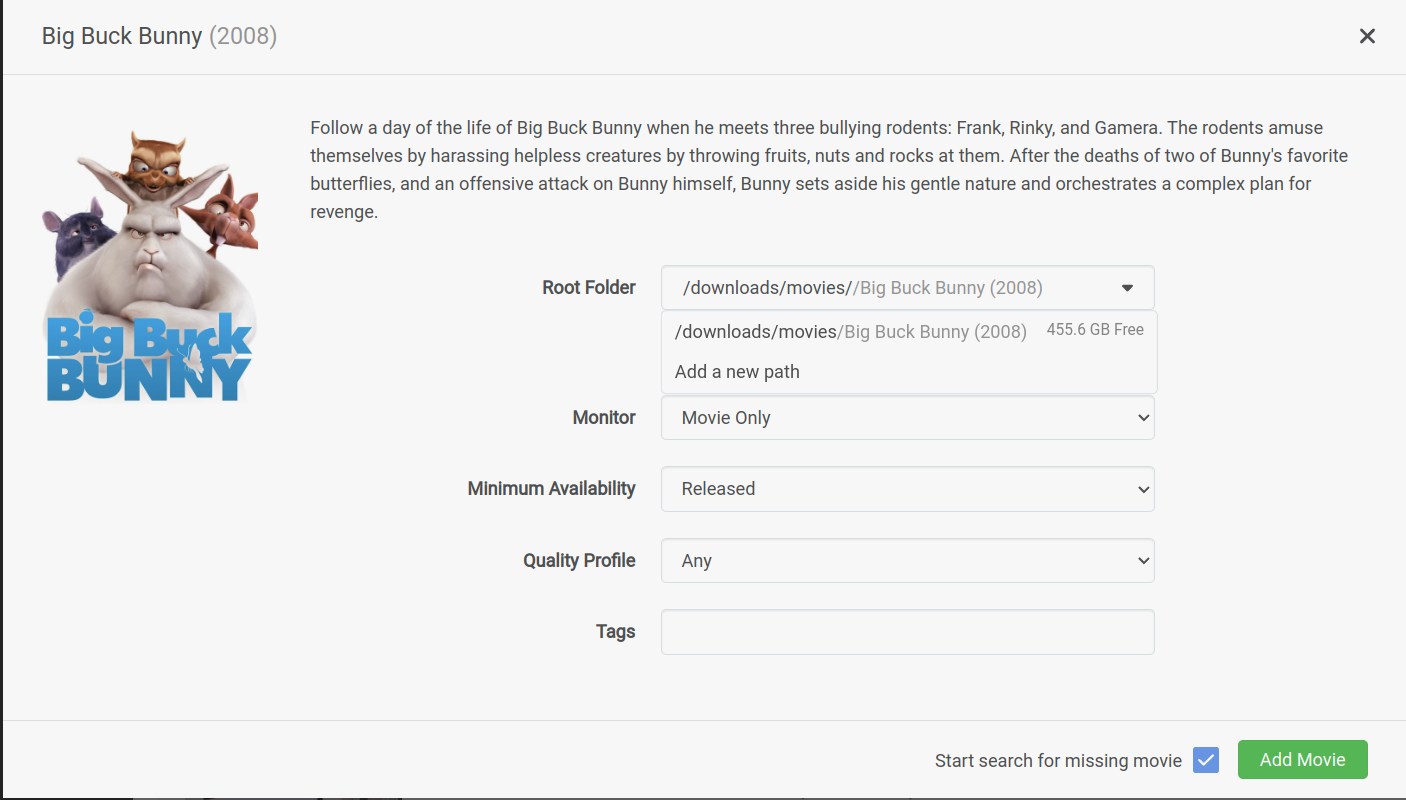Click the Big Buck Bunny (2008) dialog title

point(159,37)
